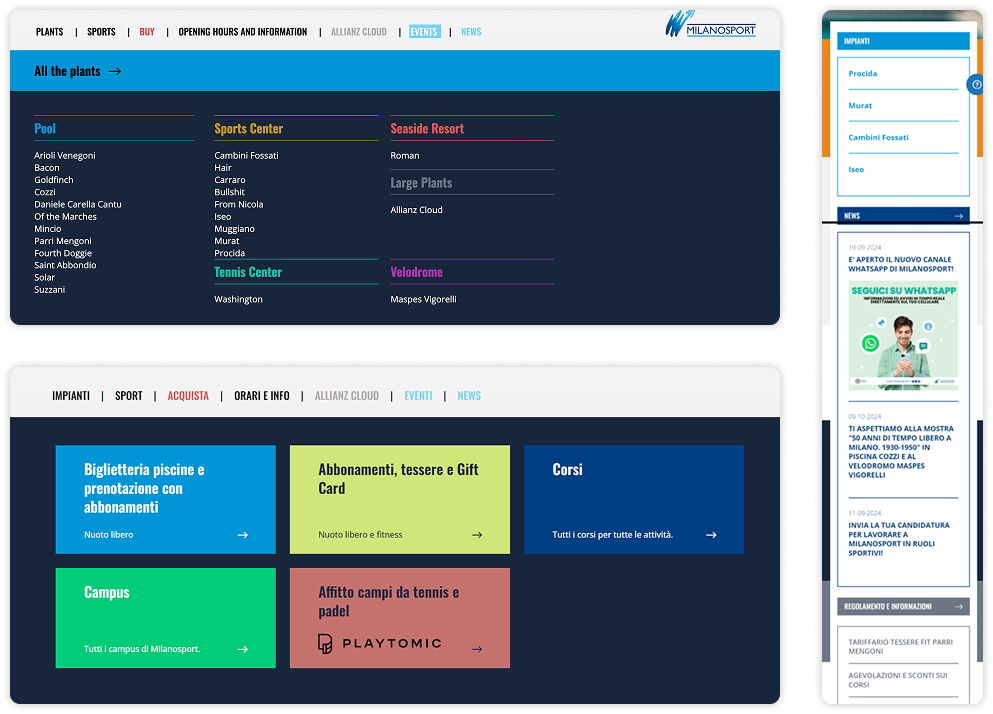The image size is (993, 714).
Task: Click the 'Procida' link under Impianti
Action: (x=861, y=73)
